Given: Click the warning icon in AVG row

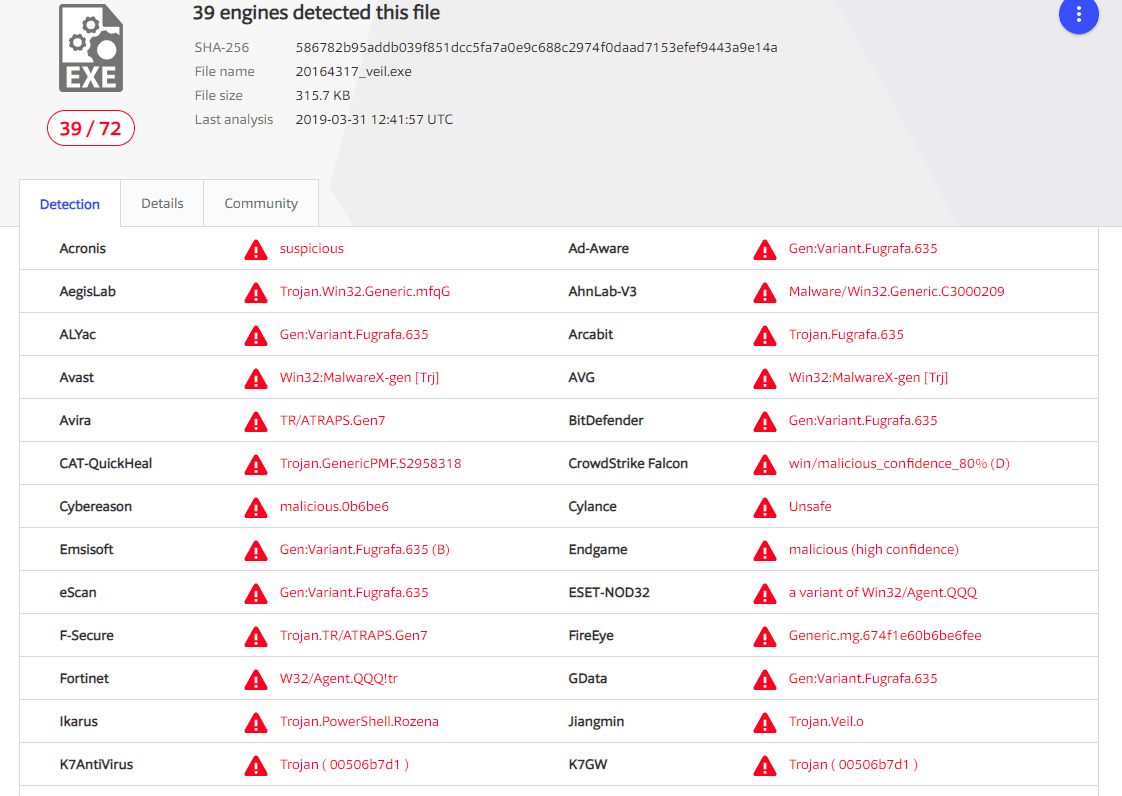Looking at the screenshot, I should pos(765,379).
